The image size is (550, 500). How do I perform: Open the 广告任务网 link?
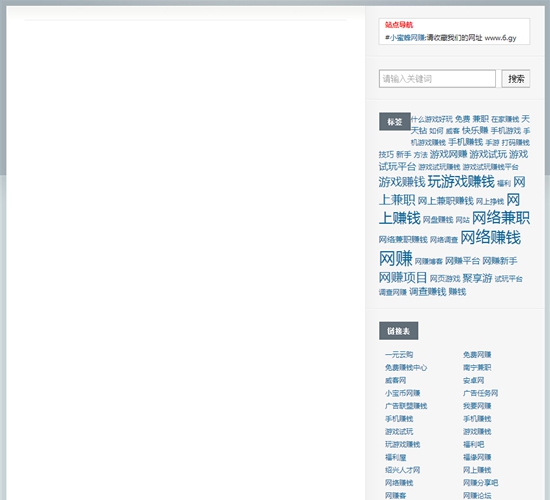coord(480,393)
